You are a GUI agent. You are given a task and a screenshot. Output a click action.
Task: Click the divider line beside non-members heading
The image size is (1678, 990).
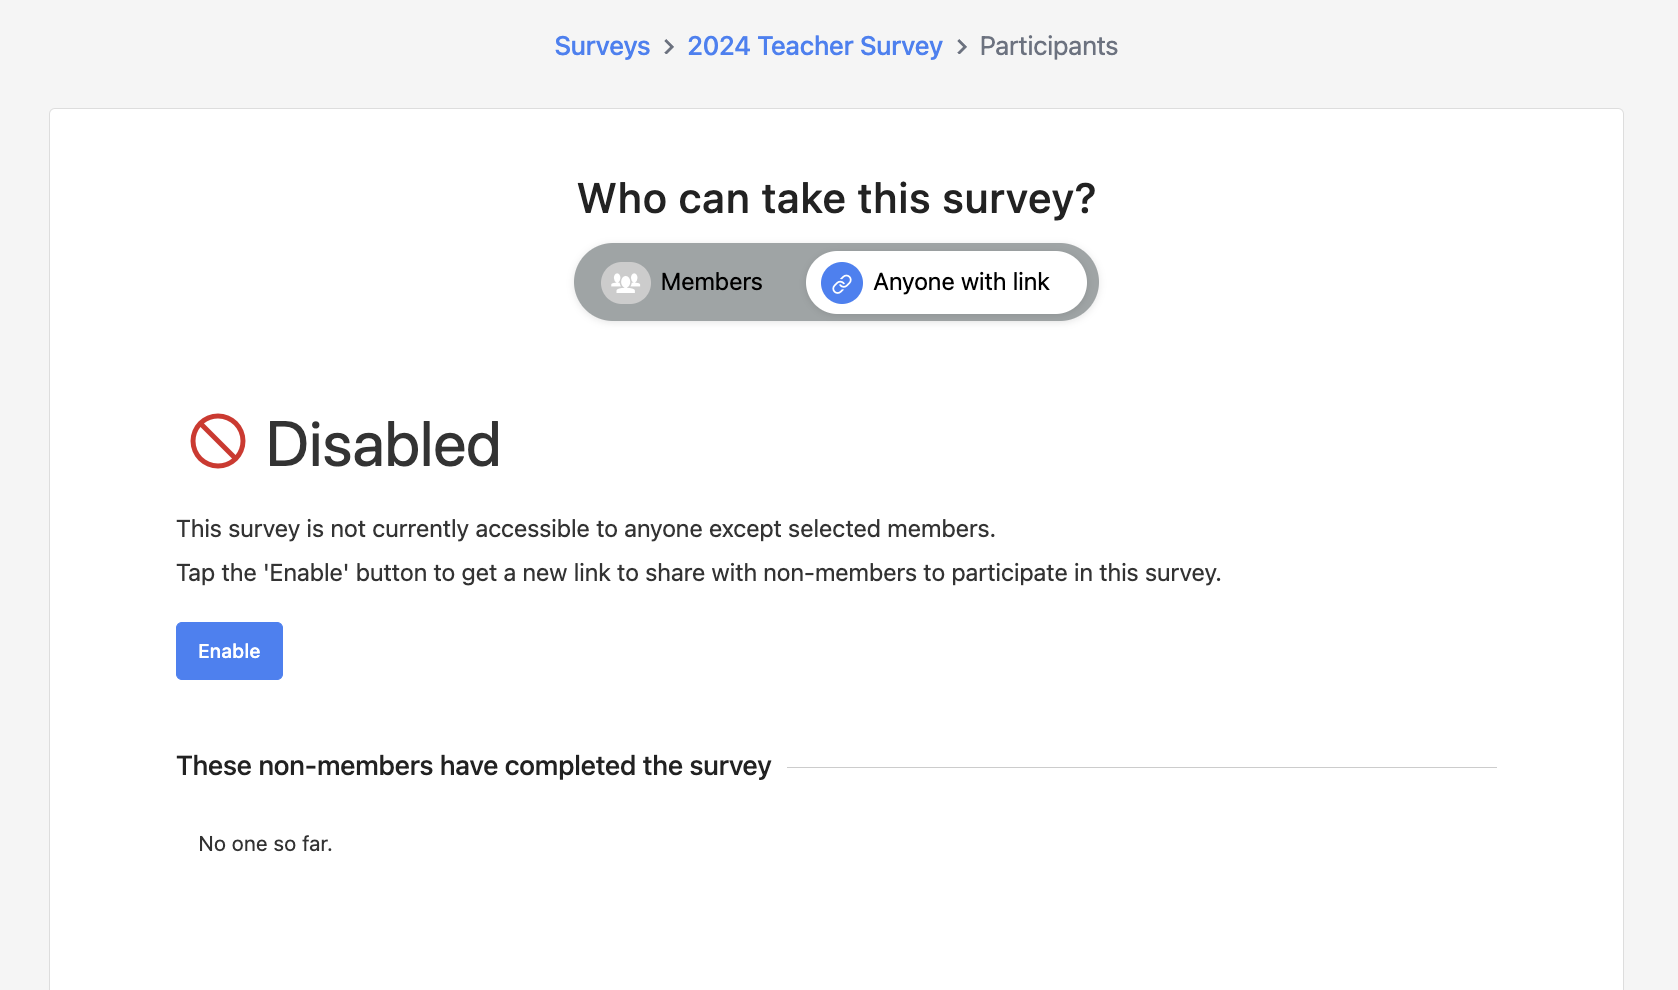coord(1142,767)
